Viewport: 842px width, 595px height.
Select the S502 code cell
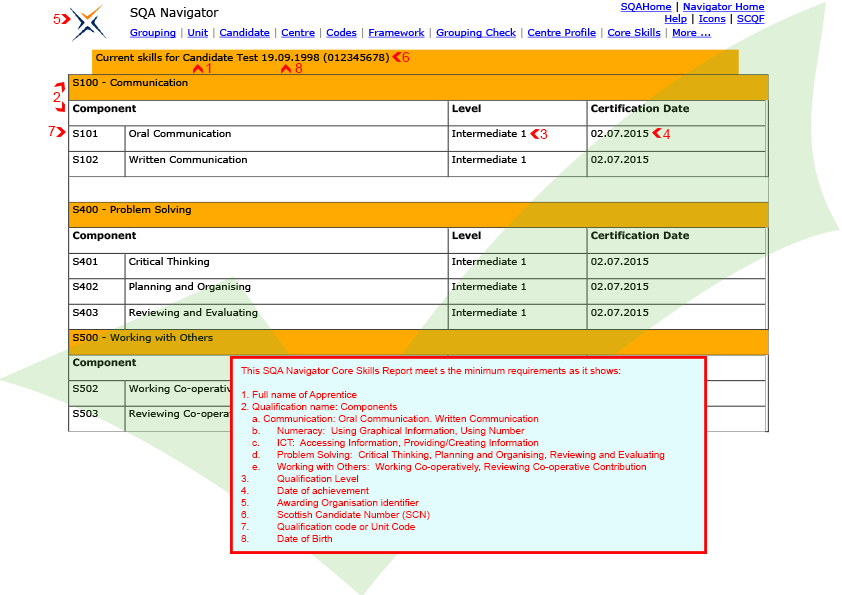[97, 393]
